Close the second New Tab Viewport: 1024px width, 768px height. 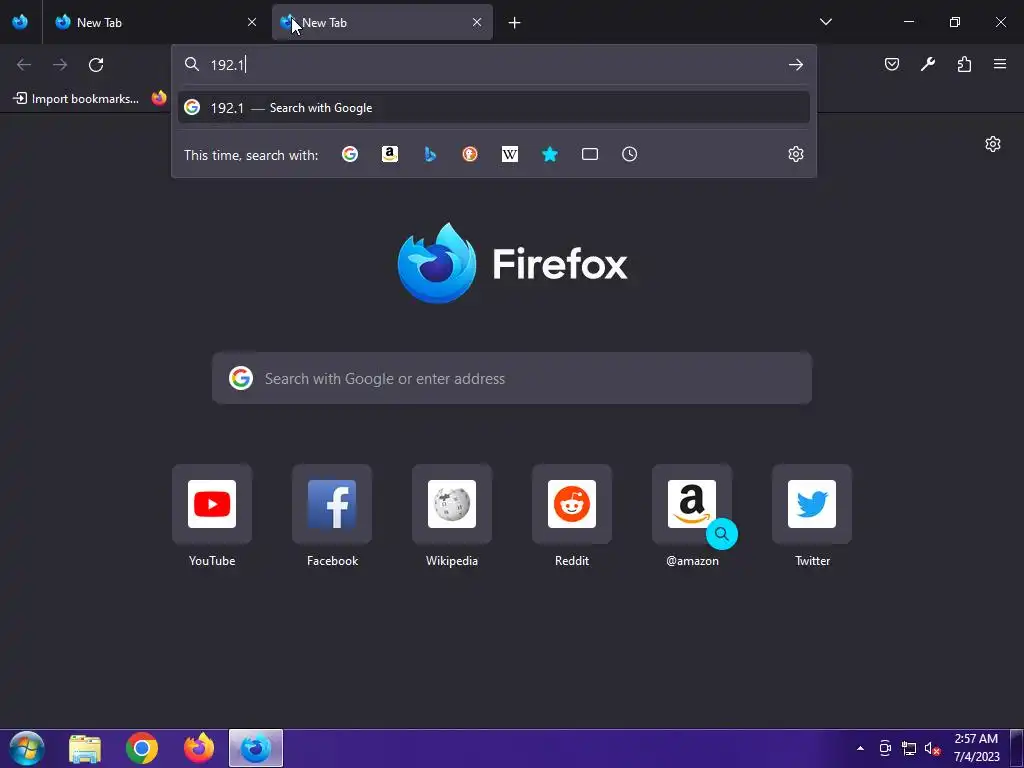click(477, 22)
